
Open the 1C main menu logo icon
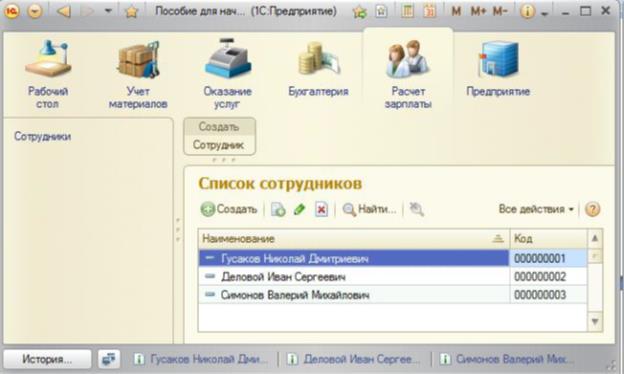pos(12,11)
